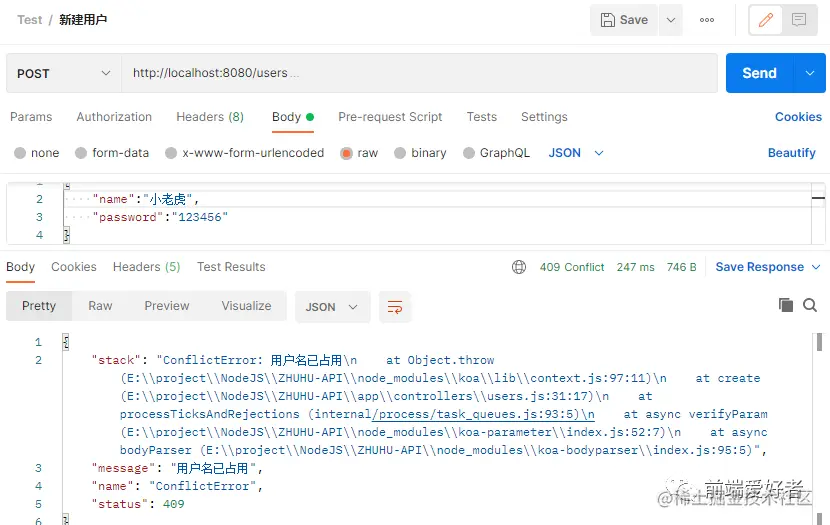This screenshot has height=525, width=830.
Task: Click the "name": "ConflictError" response line
Action: 177,486
